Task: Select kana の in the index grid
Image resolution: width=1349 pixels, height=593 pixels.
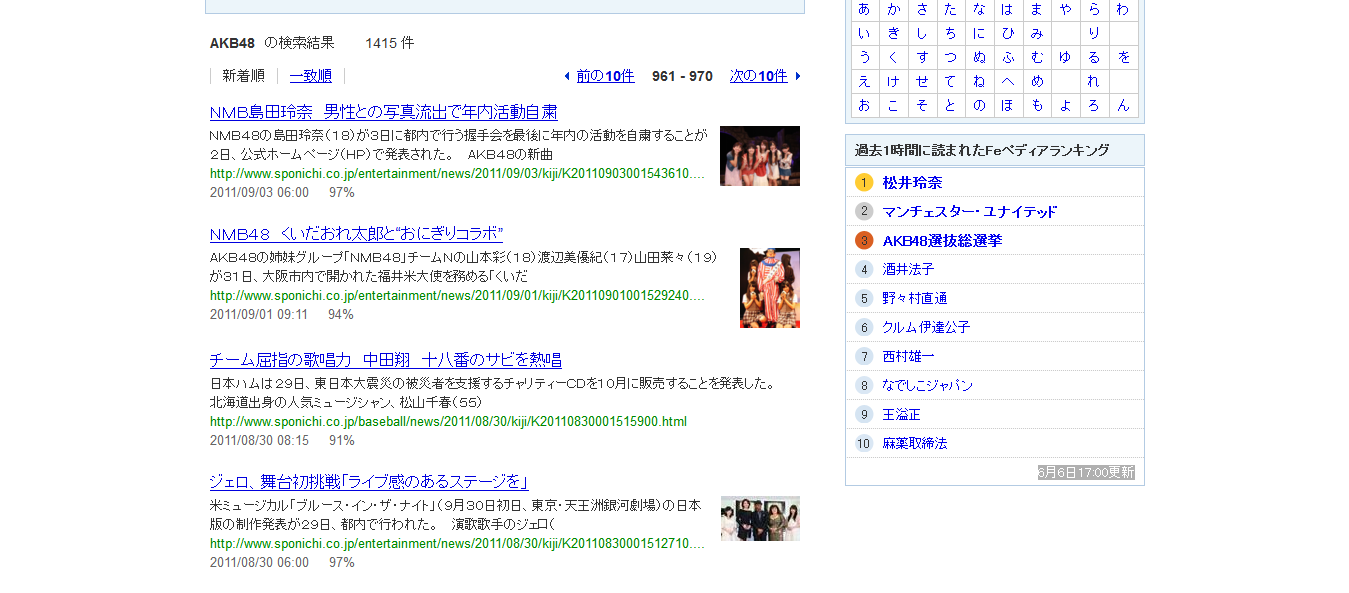Action: click(979, 105)
